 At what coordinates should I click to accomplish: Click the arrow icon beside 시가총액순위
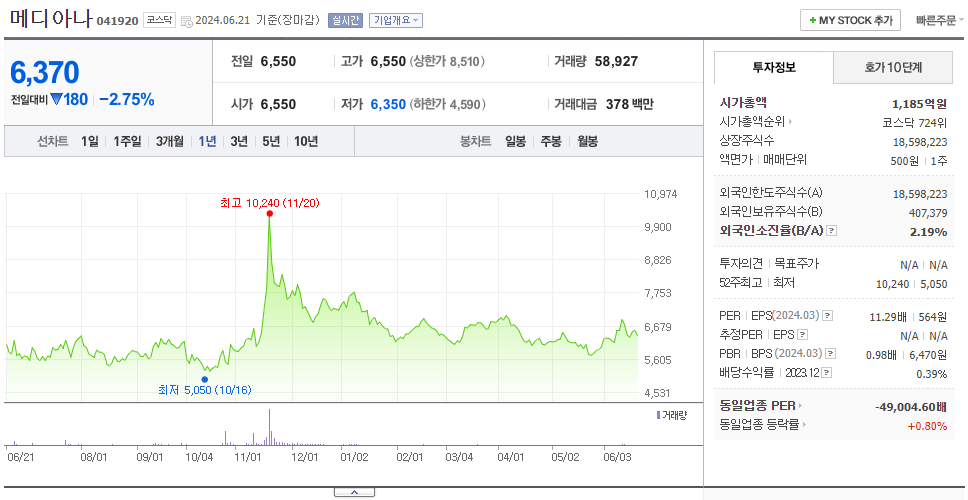point(790,122)
